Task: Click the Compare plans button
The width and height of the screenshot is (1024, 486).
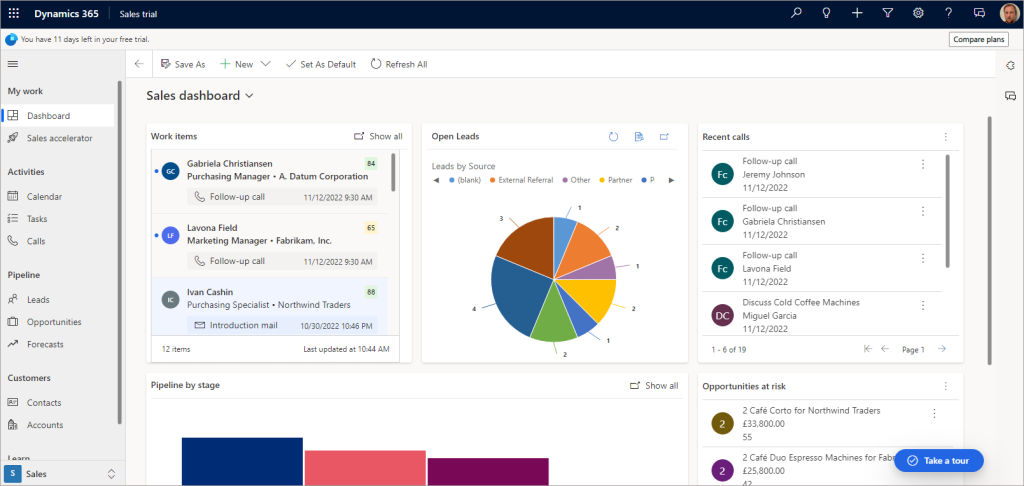Action: [978, 40]
